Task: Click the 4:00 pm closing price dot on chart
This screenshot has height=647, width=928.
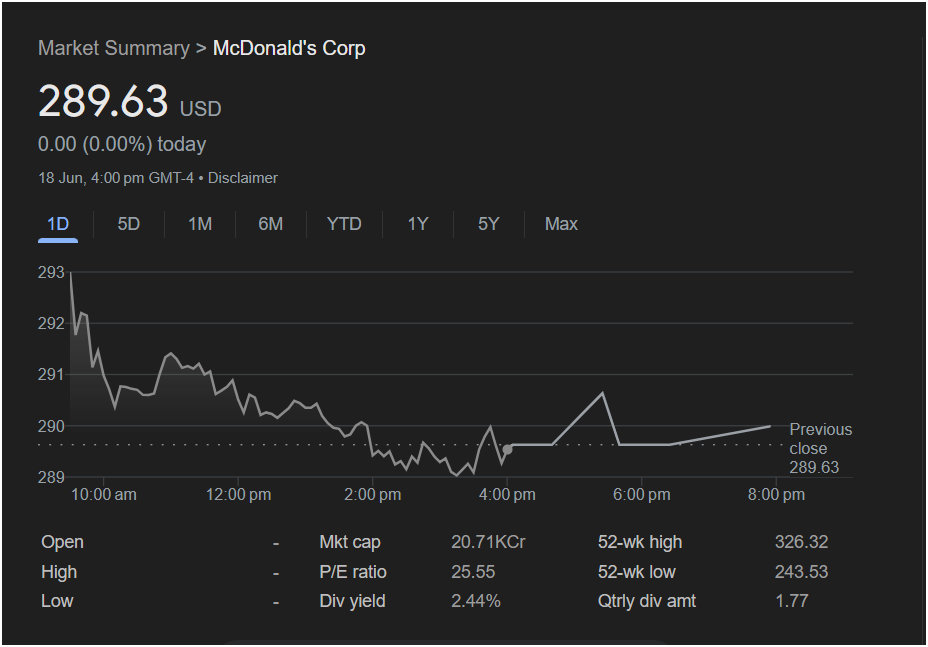Action: click(507, 450)
